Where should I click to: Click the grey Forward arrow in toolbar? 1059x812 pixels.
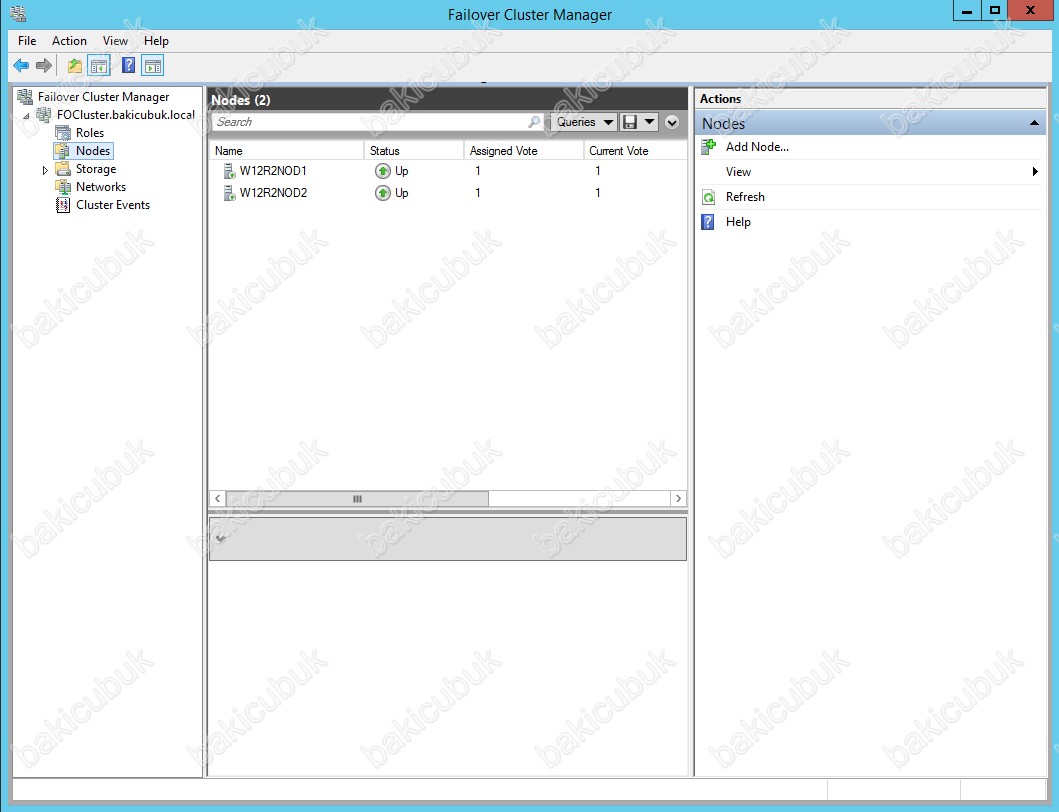pos(44,66)
